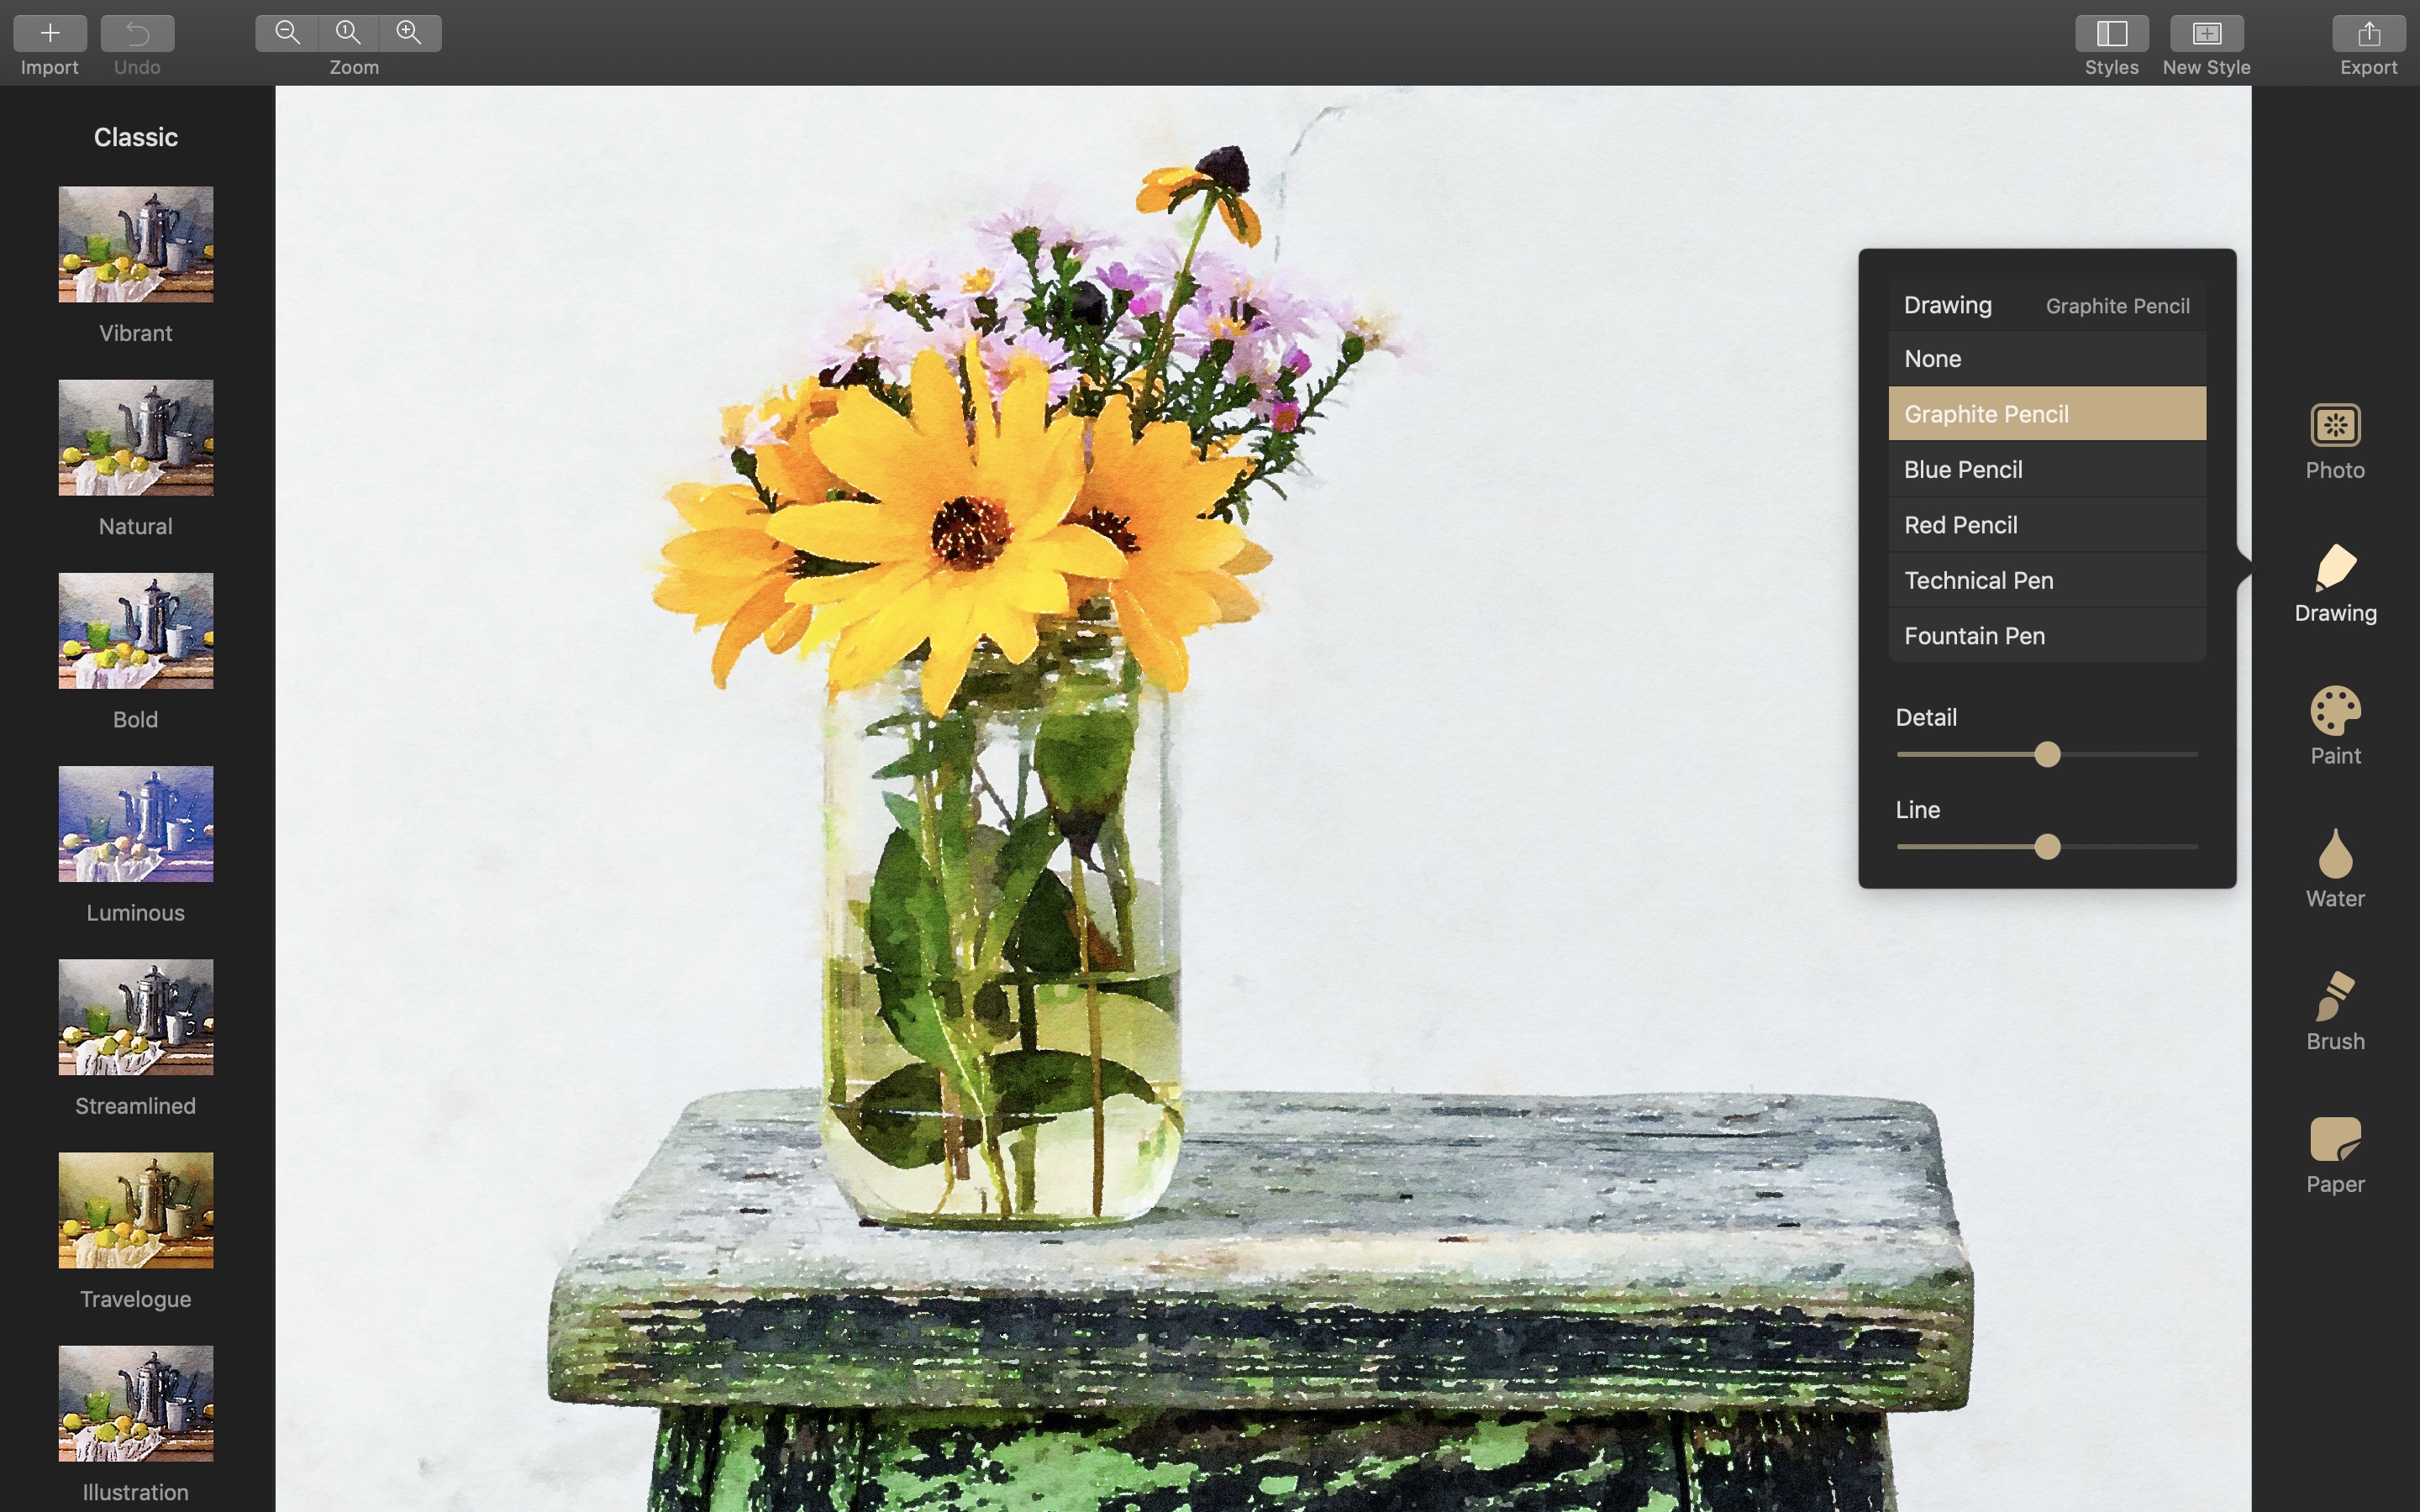Open the Brush settings panel

coord(2335,1012)
